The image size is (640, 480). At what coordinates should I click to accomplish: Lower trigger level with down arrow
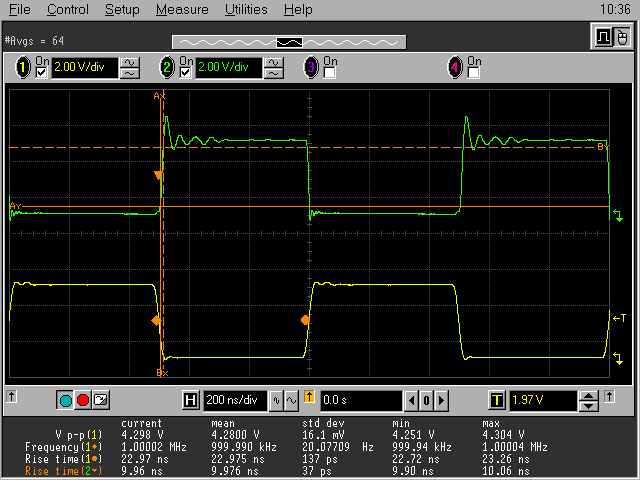click(x=588, y=406)
